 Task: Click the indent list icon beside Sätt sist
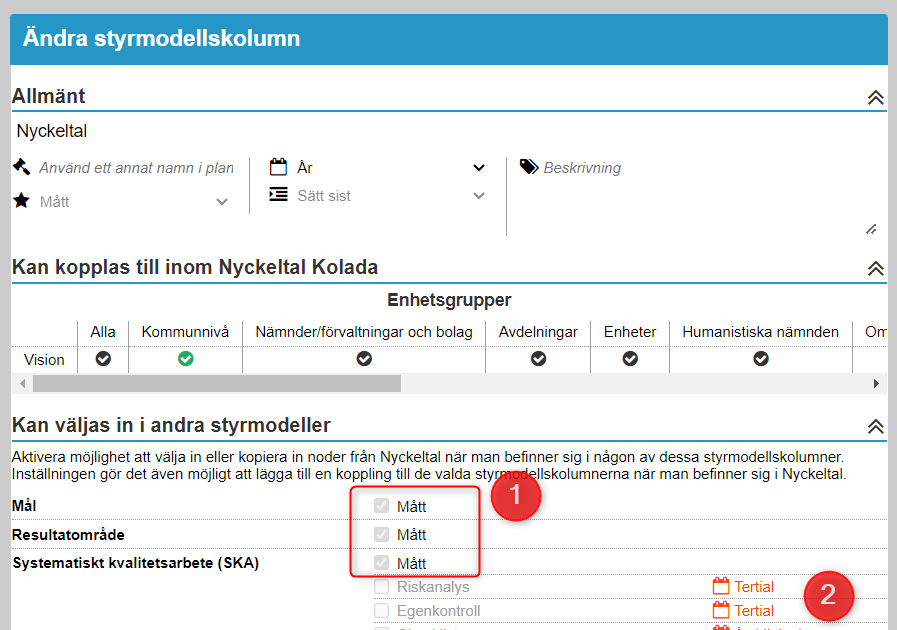pyautogui.click(x=278, y=195)
